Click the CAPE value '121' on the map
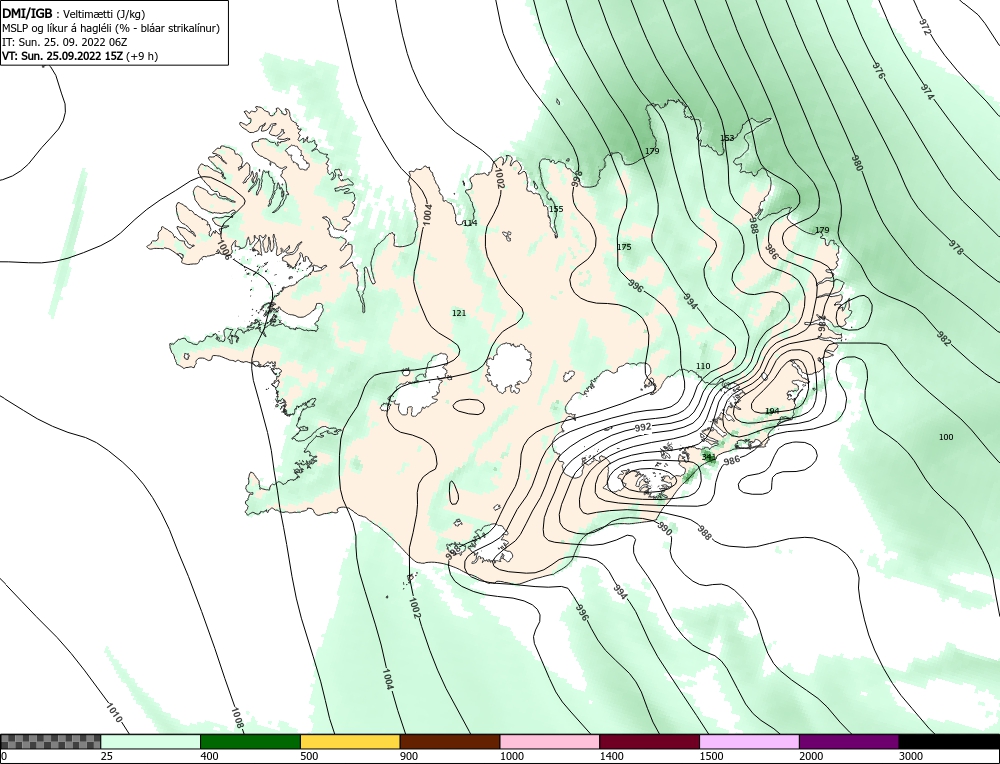This screenshot has width=1000, height=764. click(459, 313)
